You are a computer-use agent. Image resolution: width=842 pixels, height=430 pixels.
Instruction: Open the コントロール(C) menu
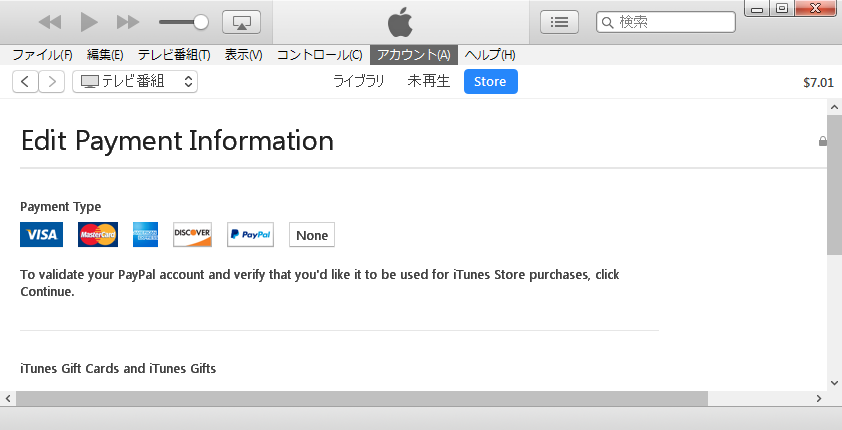coord(320,55)
